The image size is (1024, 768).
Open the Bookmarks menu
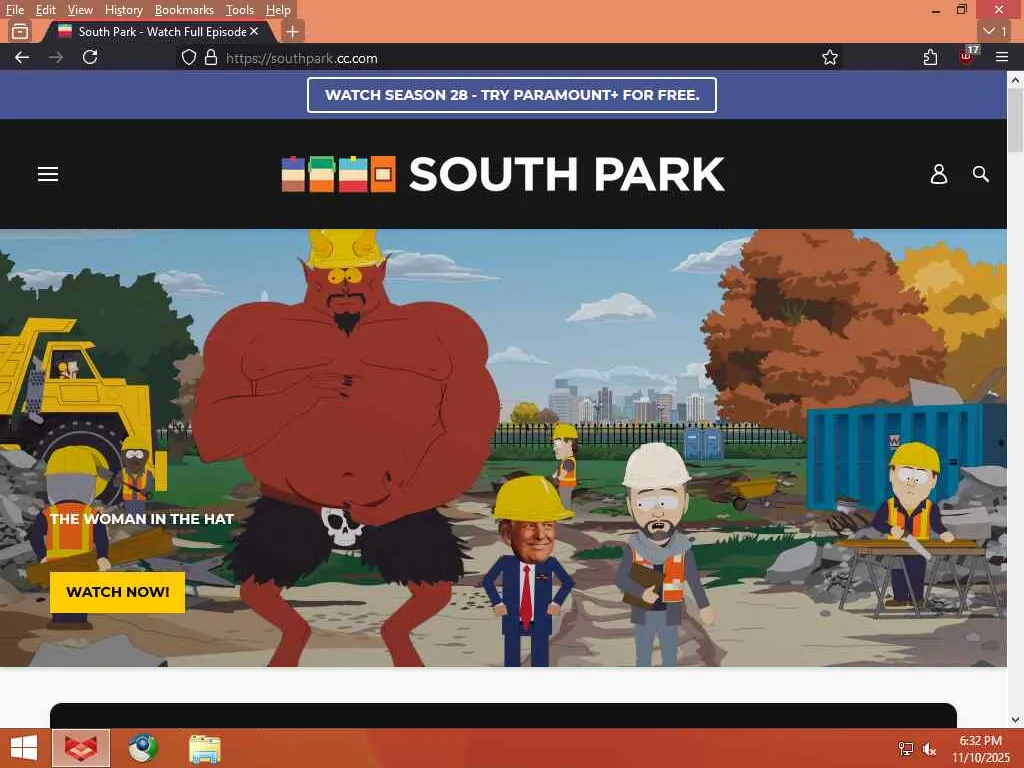[184, 10]
